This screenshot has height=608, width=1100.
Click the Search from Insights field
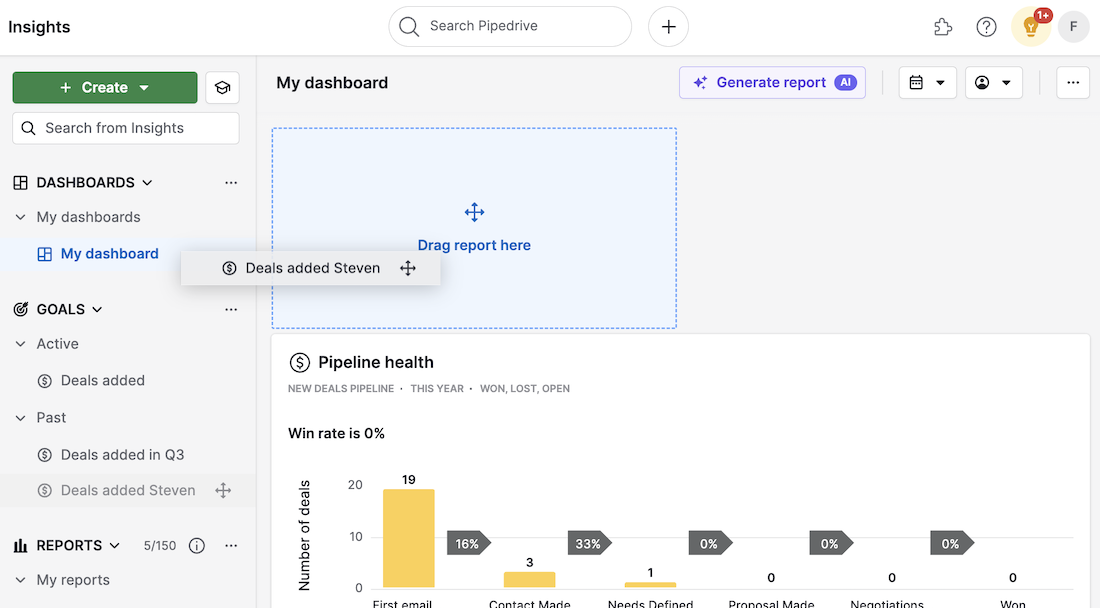pos(126,128)
